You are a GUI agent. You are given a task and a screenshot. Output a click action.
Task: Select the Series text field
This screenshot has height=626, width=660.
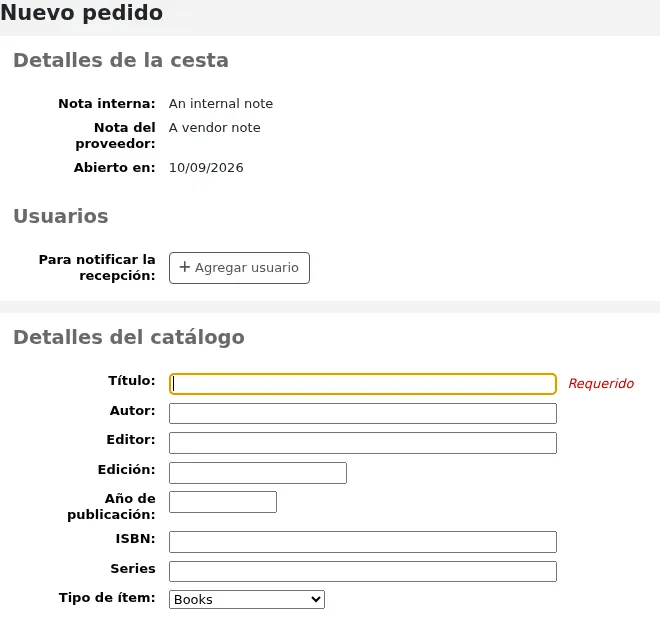[x=363, y=571]
